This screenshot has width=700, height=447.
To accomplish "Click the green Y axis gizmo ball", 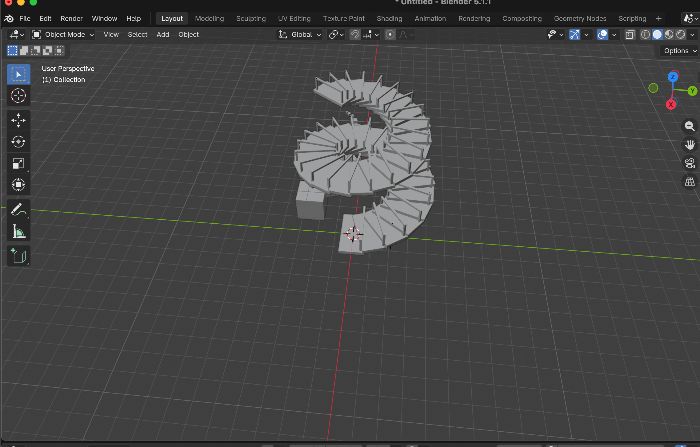I will click(692, 91).
